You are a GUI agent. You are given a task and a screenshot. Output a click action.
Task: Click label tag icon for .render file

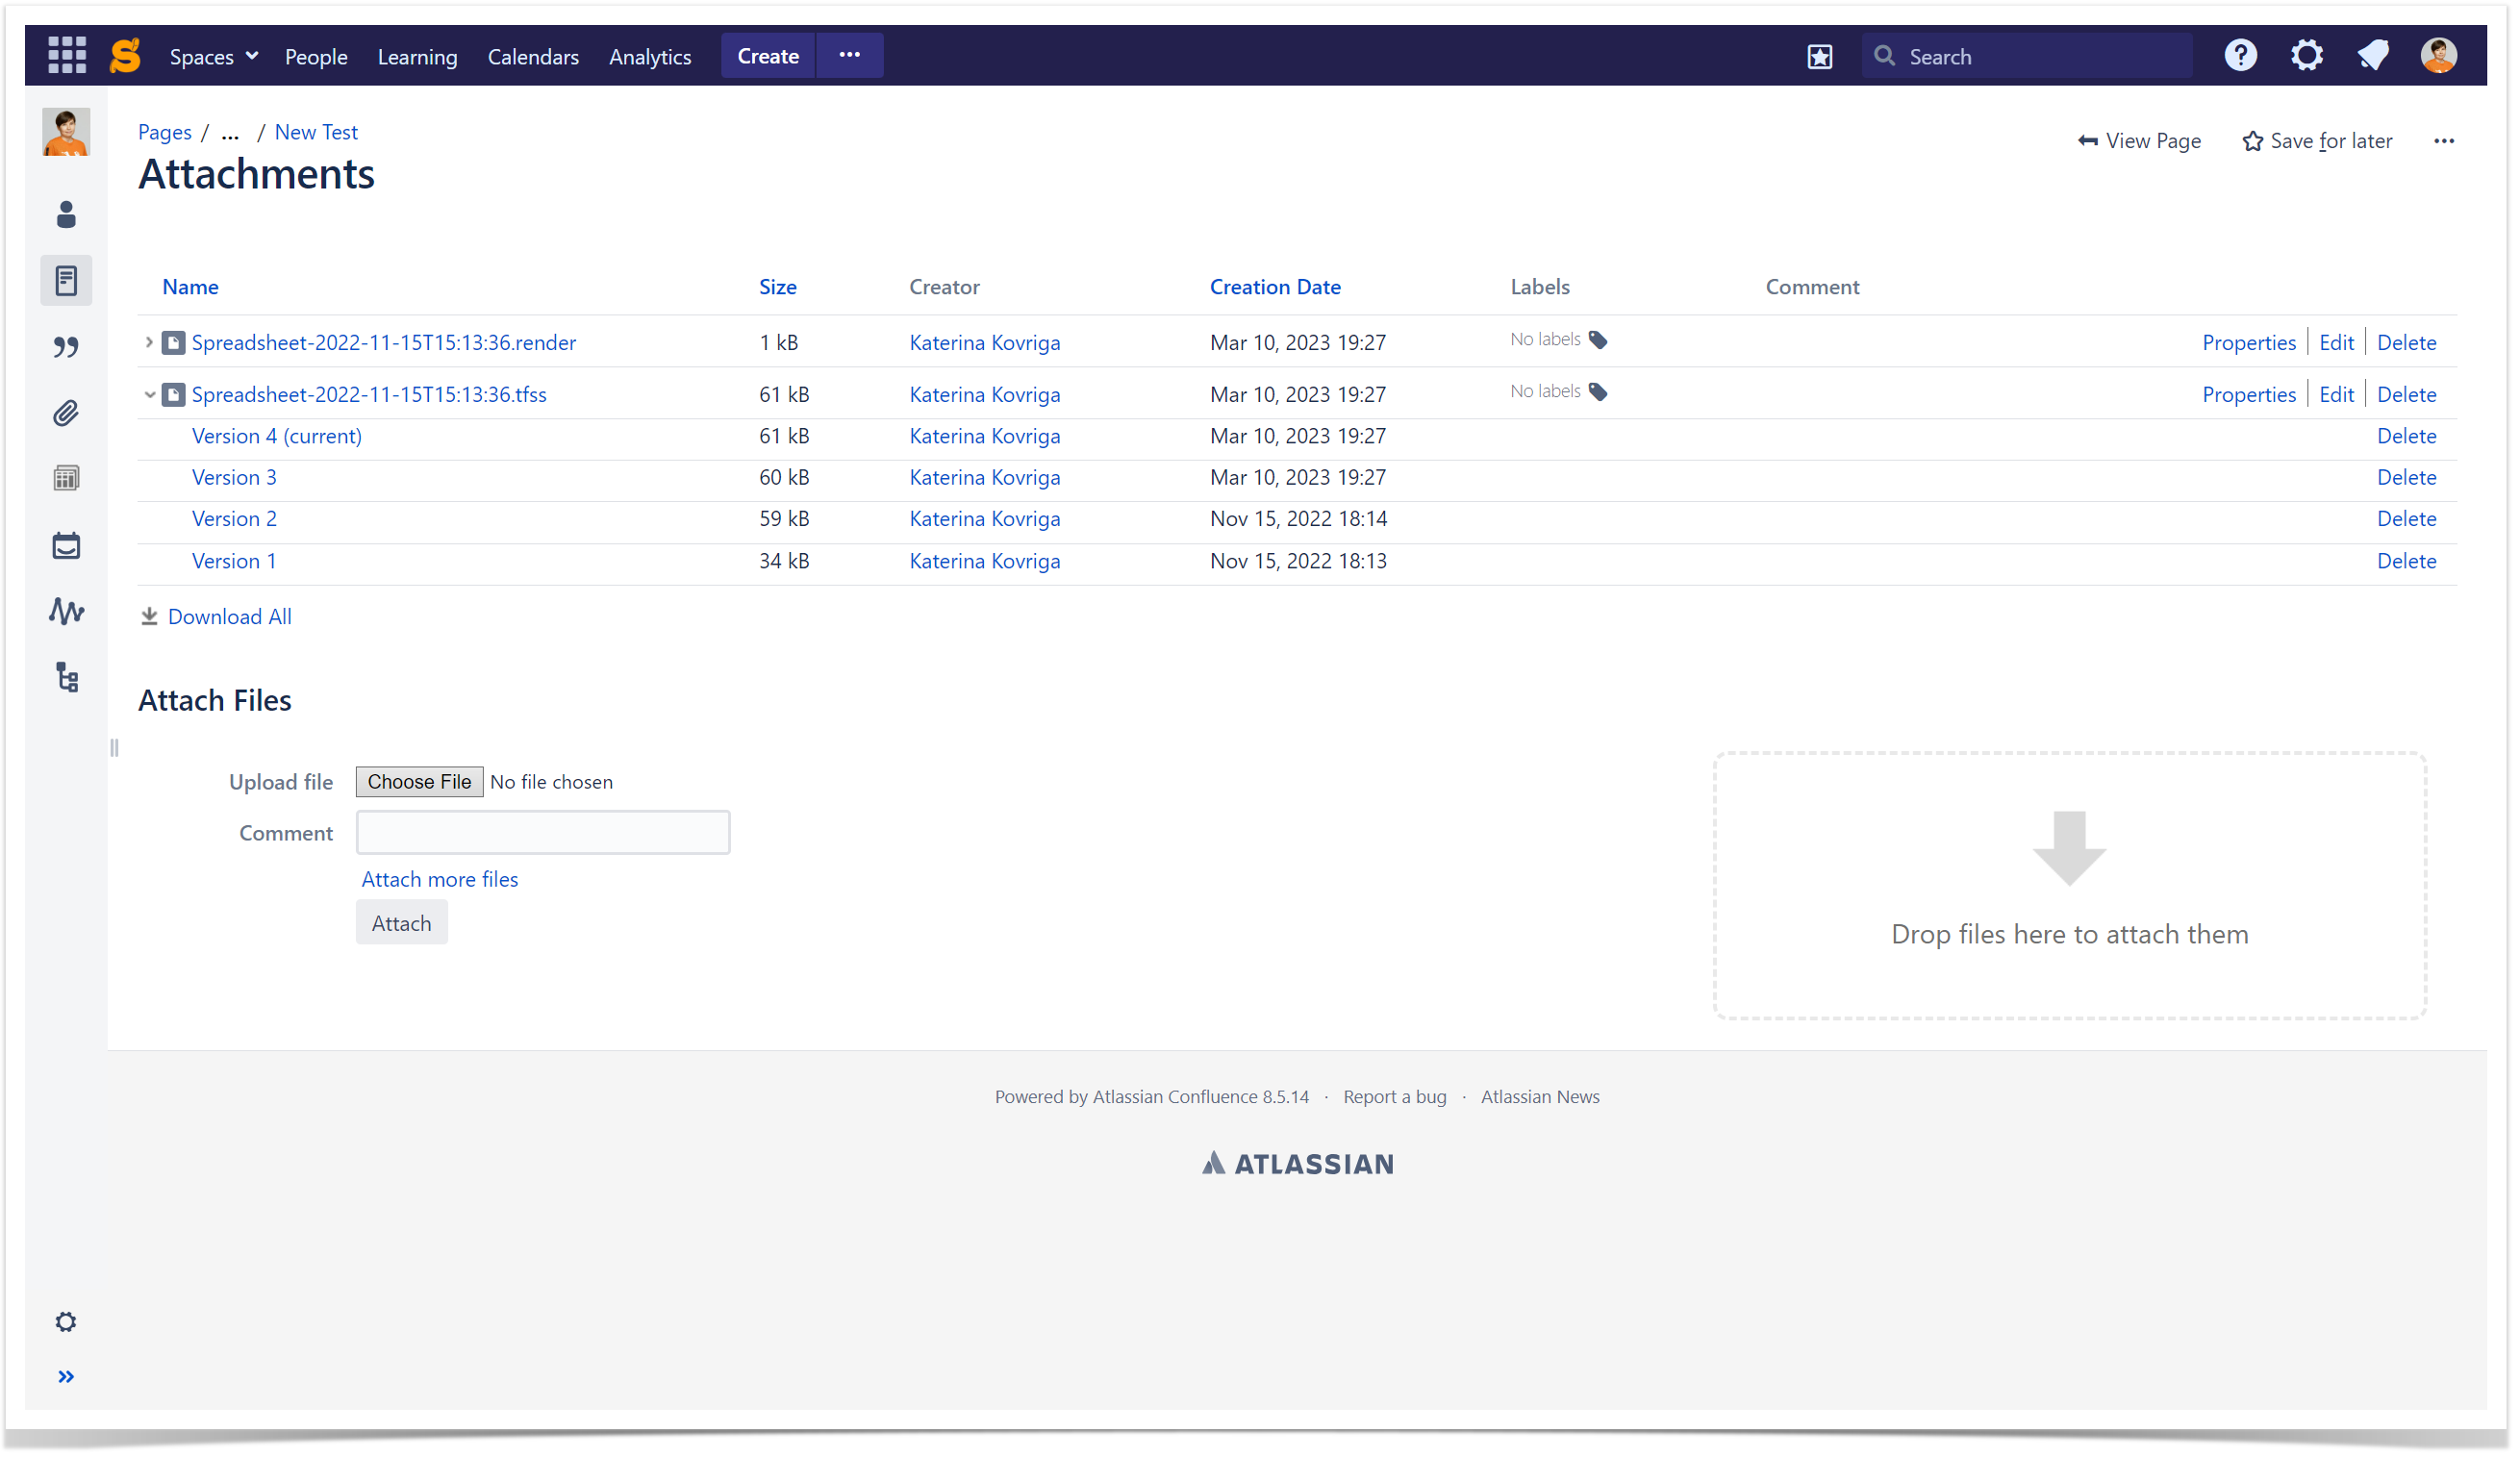pyautogui.click(x=1598, y=341)
